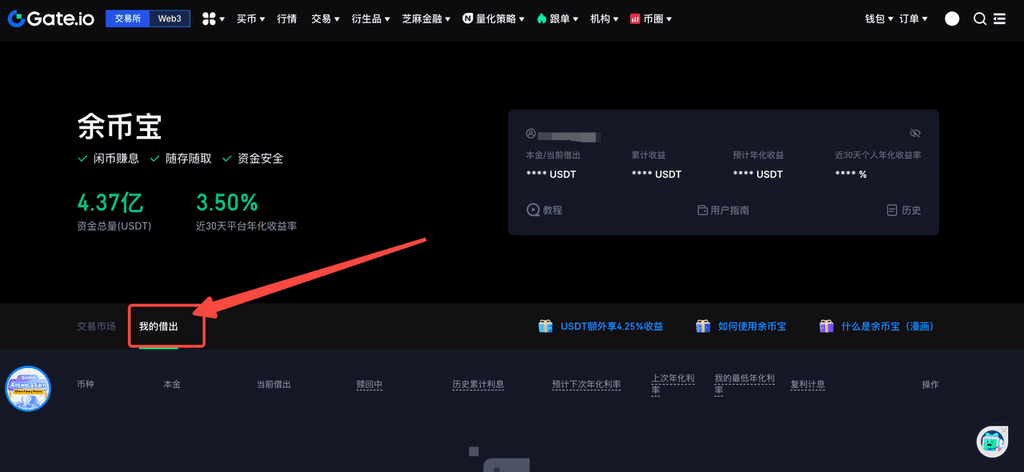Open the apps grid menu icon
The height and width of the screenshot is (472, 1024).
coord(209,19)
